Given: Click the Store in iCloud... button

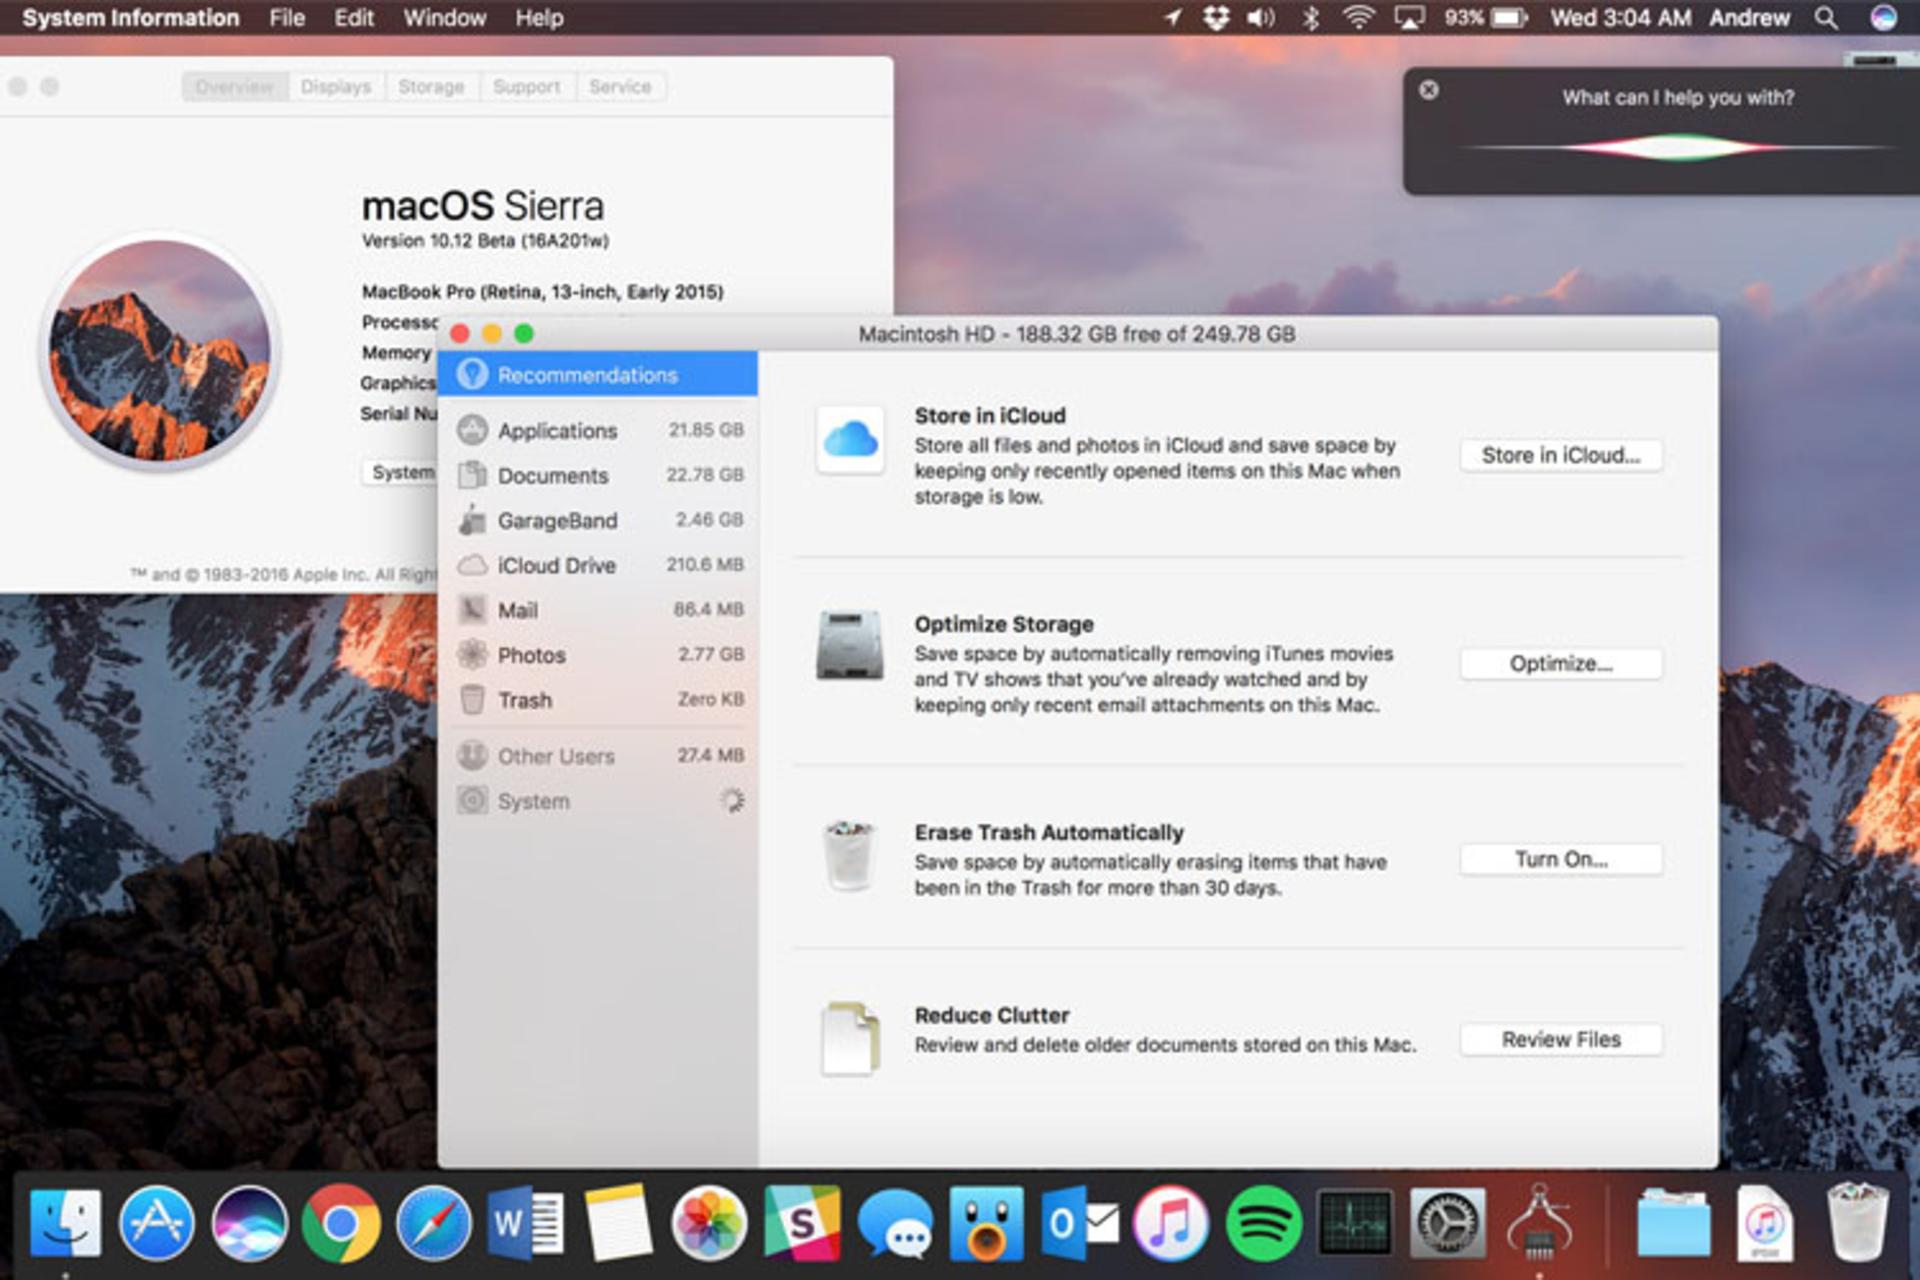Looking at the screenshot, I should tap(1561, 456).
